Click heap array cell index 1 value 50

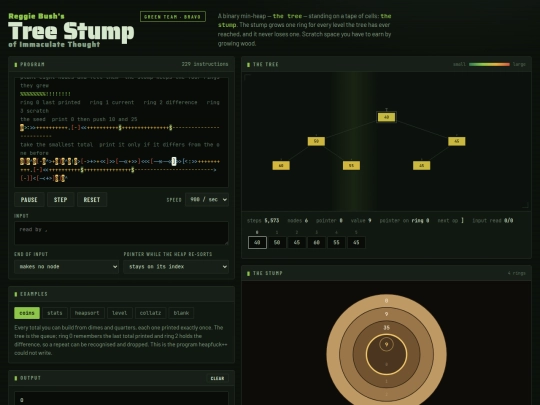pyautogui.click(x=277, y=242)
